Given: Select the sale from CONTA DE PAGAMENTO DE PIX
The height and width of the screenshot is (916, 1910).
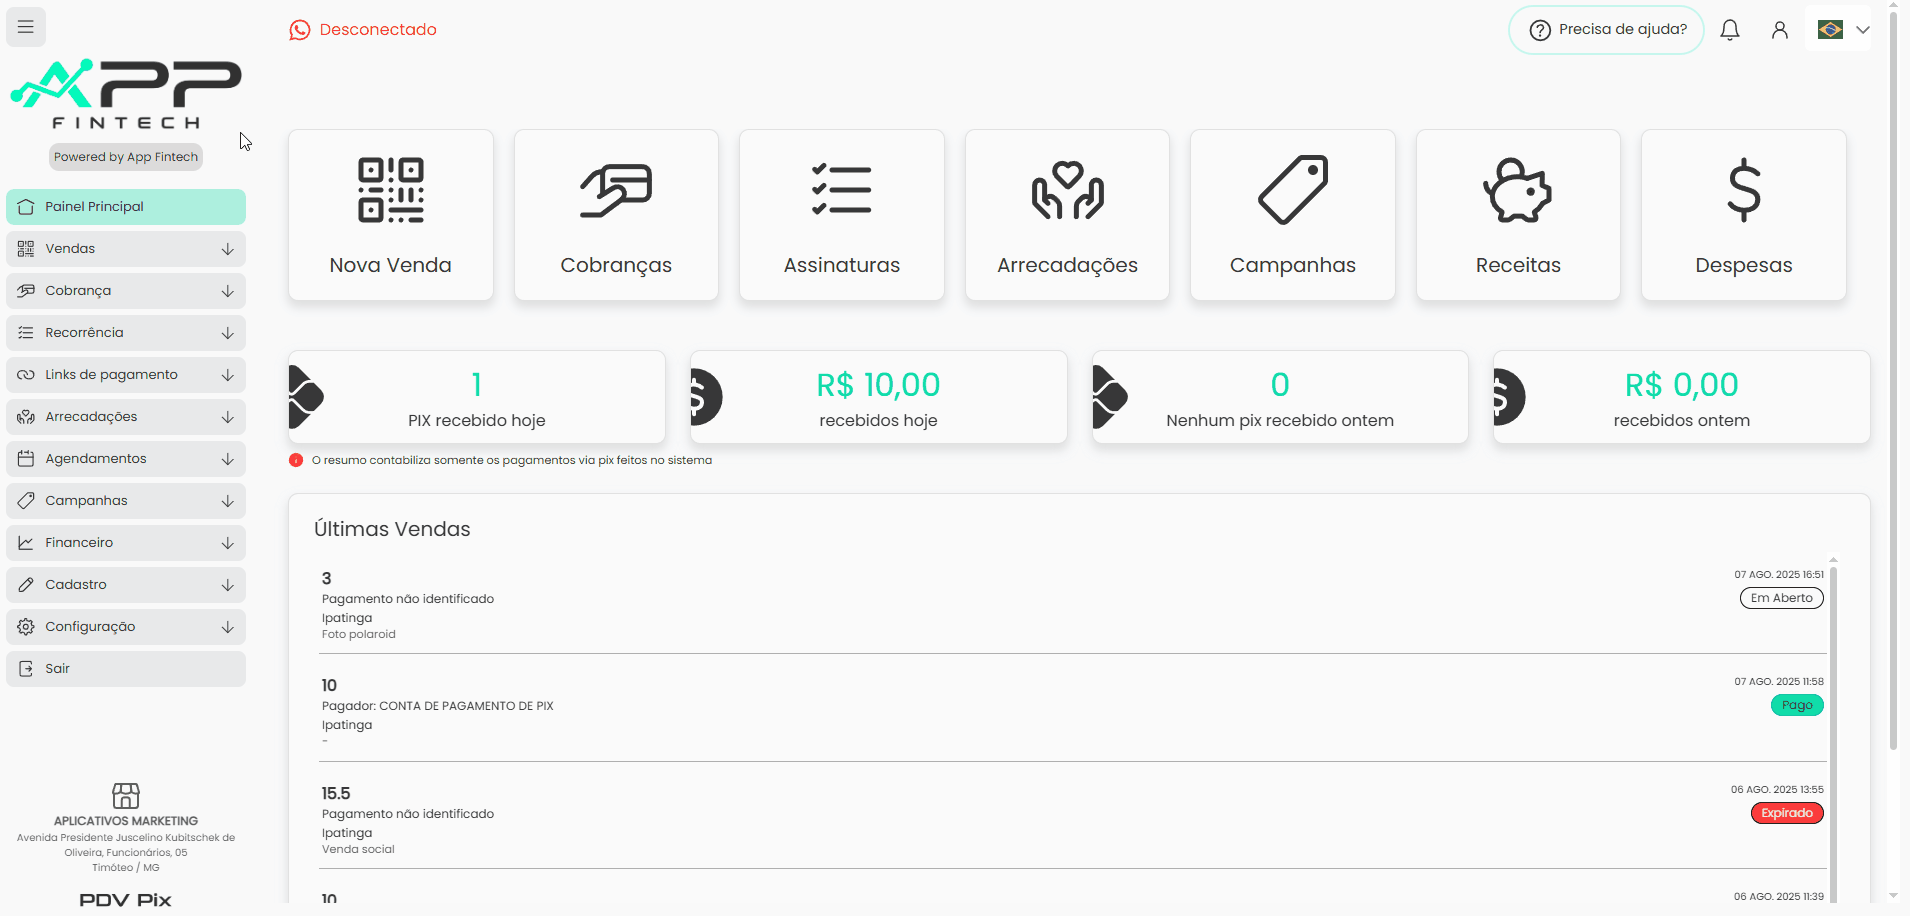Looking at the screenshot, I should 1072,713.
